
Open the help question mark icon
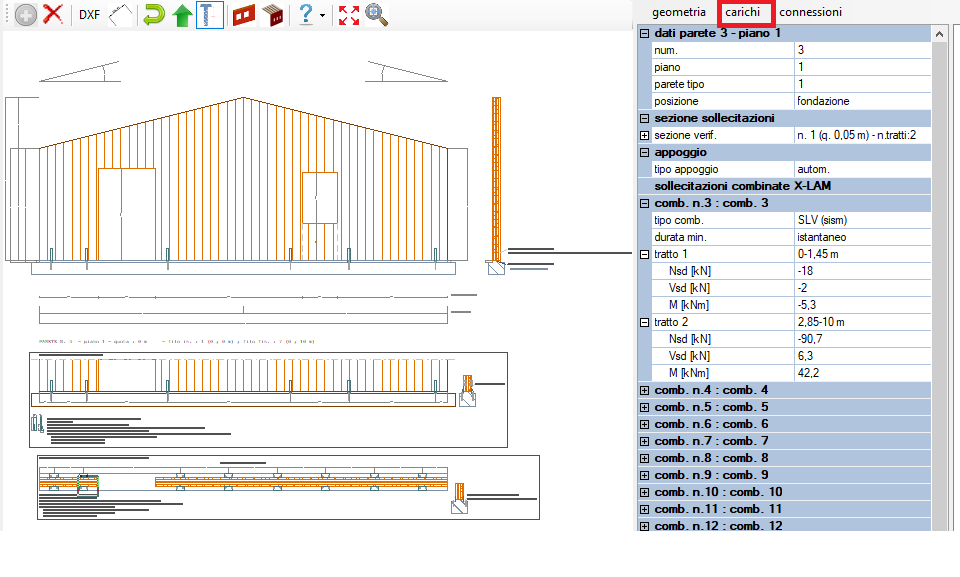pos(306,15)
